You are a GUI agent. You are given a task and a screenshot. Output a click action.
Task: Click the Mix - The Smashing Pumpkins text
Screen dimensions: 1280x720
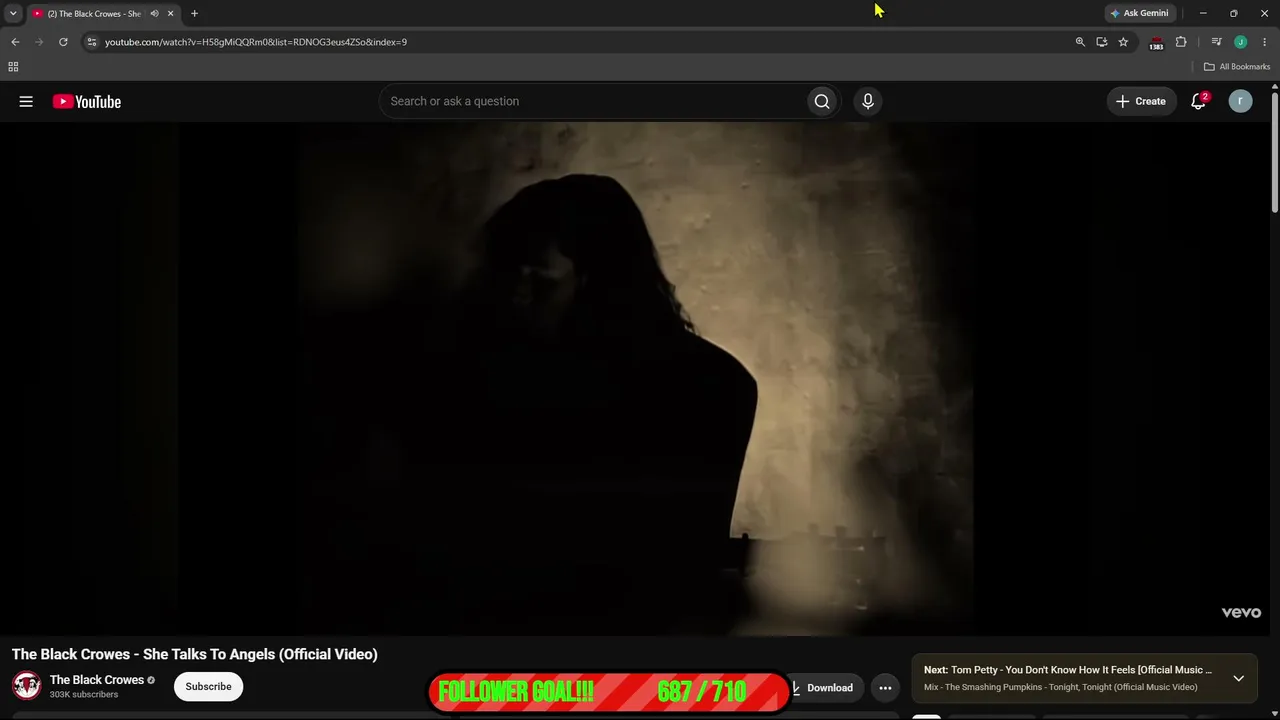tap(1060, 687)
